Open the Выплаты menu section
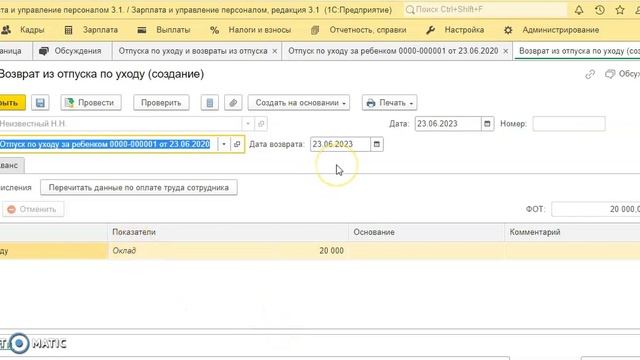Viewport: 640px width, 360px height. [x=164, y=30]
